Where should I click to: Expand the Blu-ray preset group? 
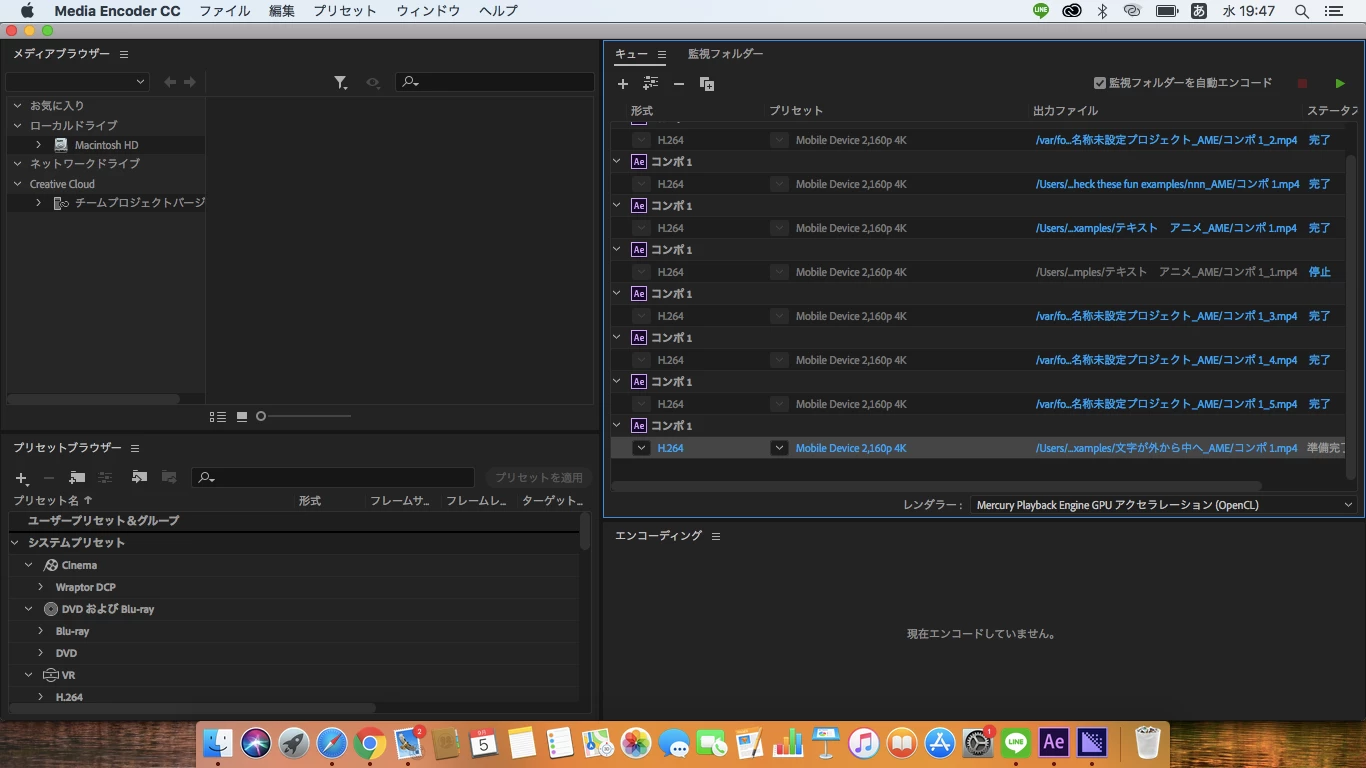[41, 631]
